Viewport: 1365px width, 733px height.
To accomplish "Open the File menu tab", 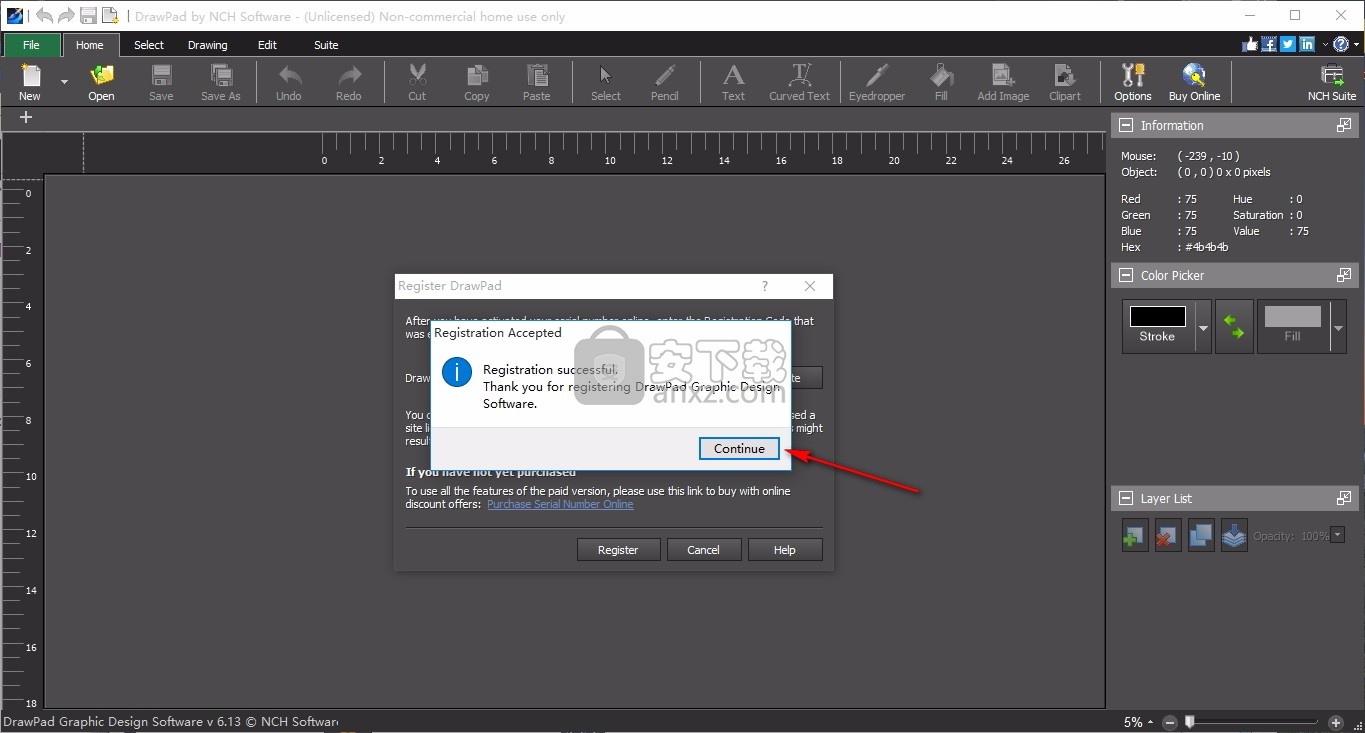I will pos(31,45).
